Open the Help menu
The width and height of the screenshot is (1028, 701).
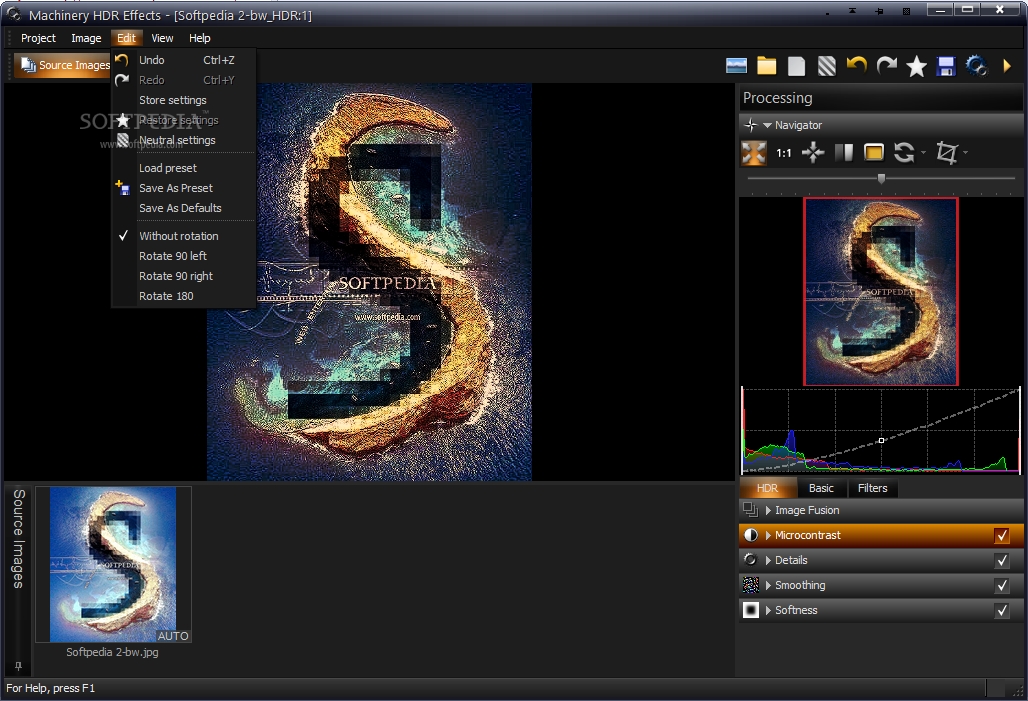pos(199,38)
